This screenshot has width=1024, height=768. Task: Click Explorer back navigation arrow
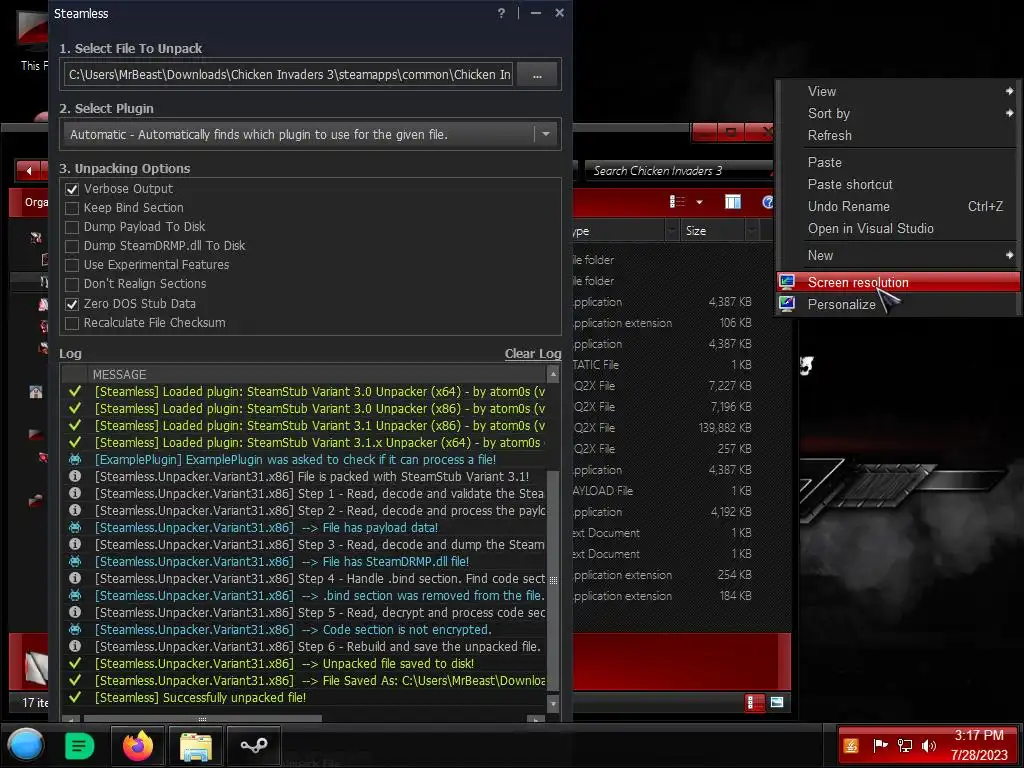click(x=29, y=170)
